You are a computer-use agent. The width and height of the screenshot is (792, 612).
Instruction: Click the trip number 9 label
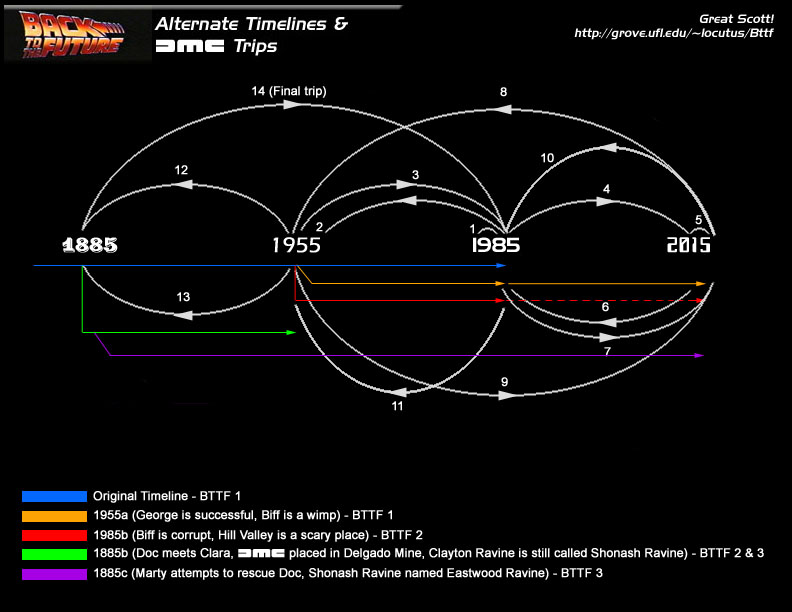504,382
